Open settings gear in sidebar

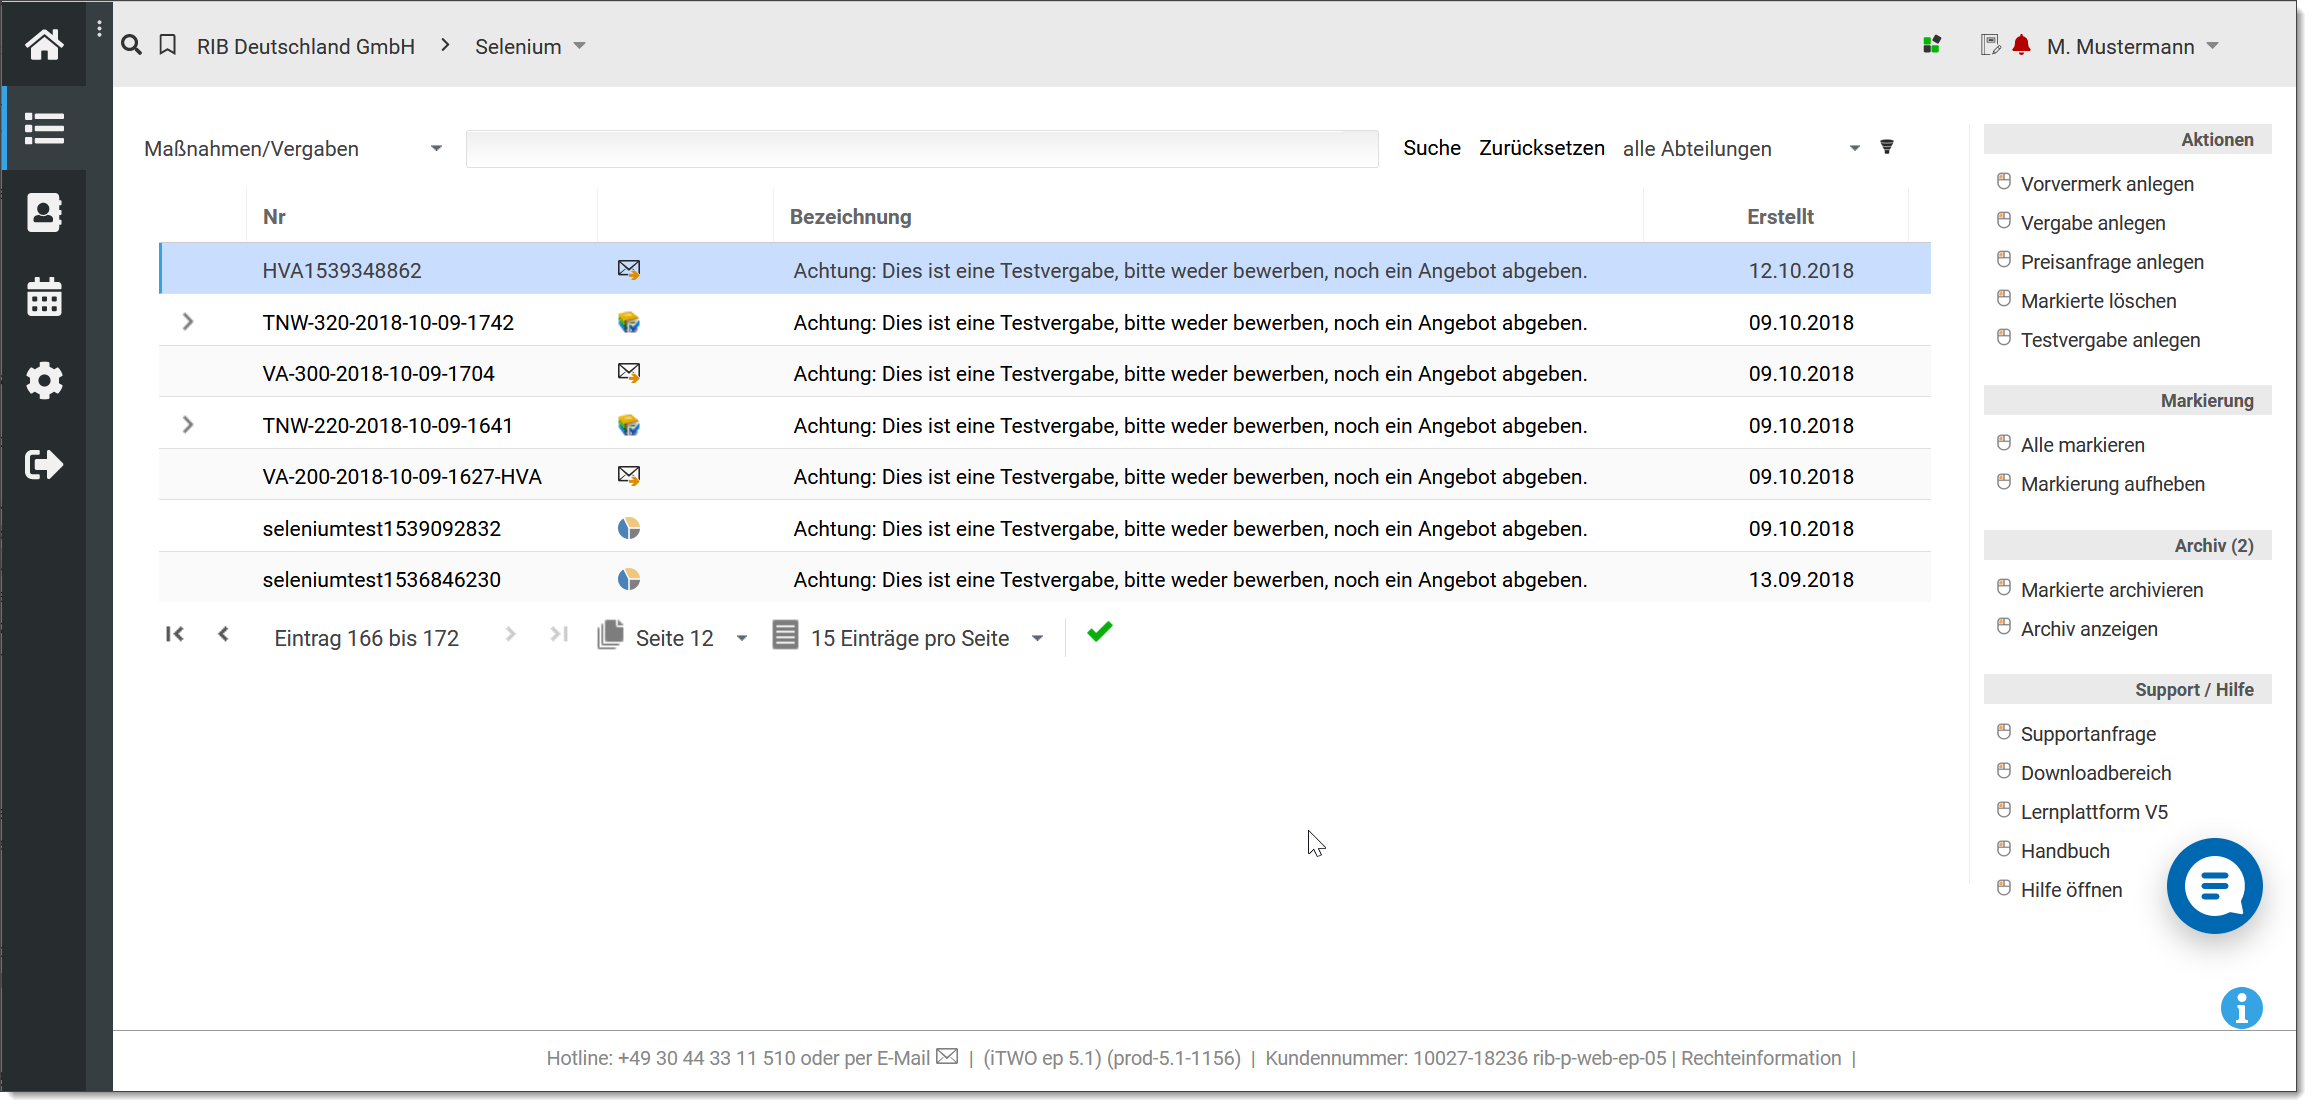[x=44, y=381]
